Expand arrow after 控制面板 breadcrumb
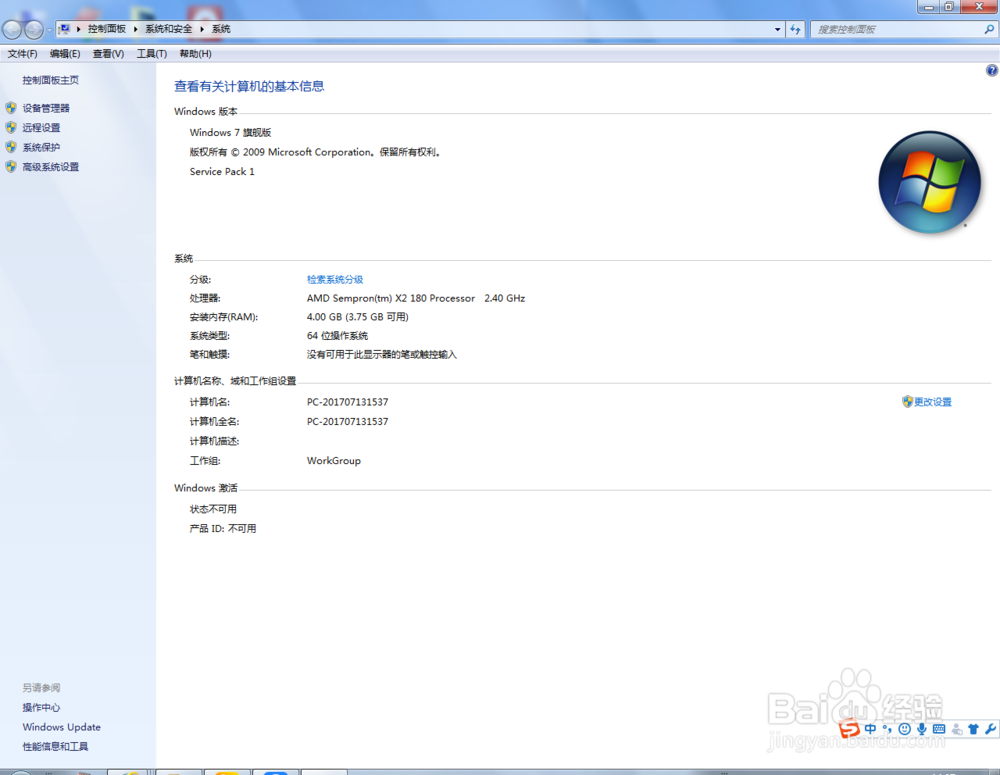1000x775 pixels. (135, 29)
